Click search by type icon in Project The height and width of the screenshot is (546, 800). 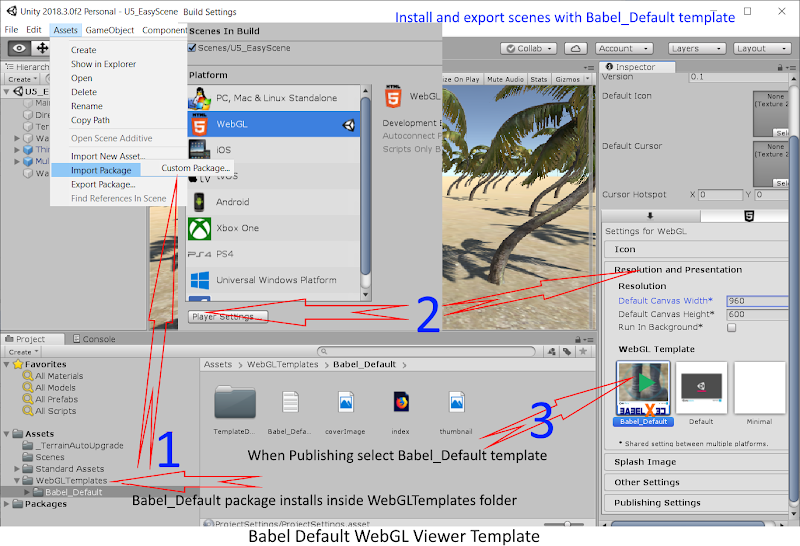pos(552,351)
